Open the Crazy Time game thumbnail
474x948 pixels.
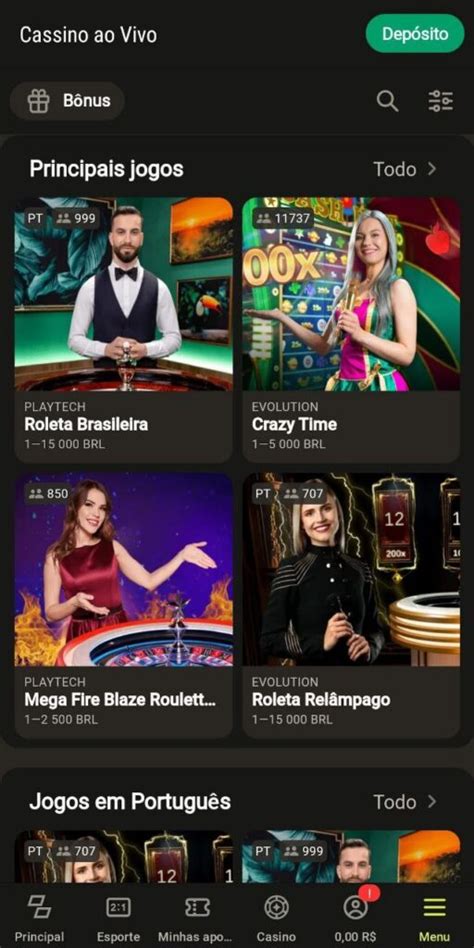(351, 294)
